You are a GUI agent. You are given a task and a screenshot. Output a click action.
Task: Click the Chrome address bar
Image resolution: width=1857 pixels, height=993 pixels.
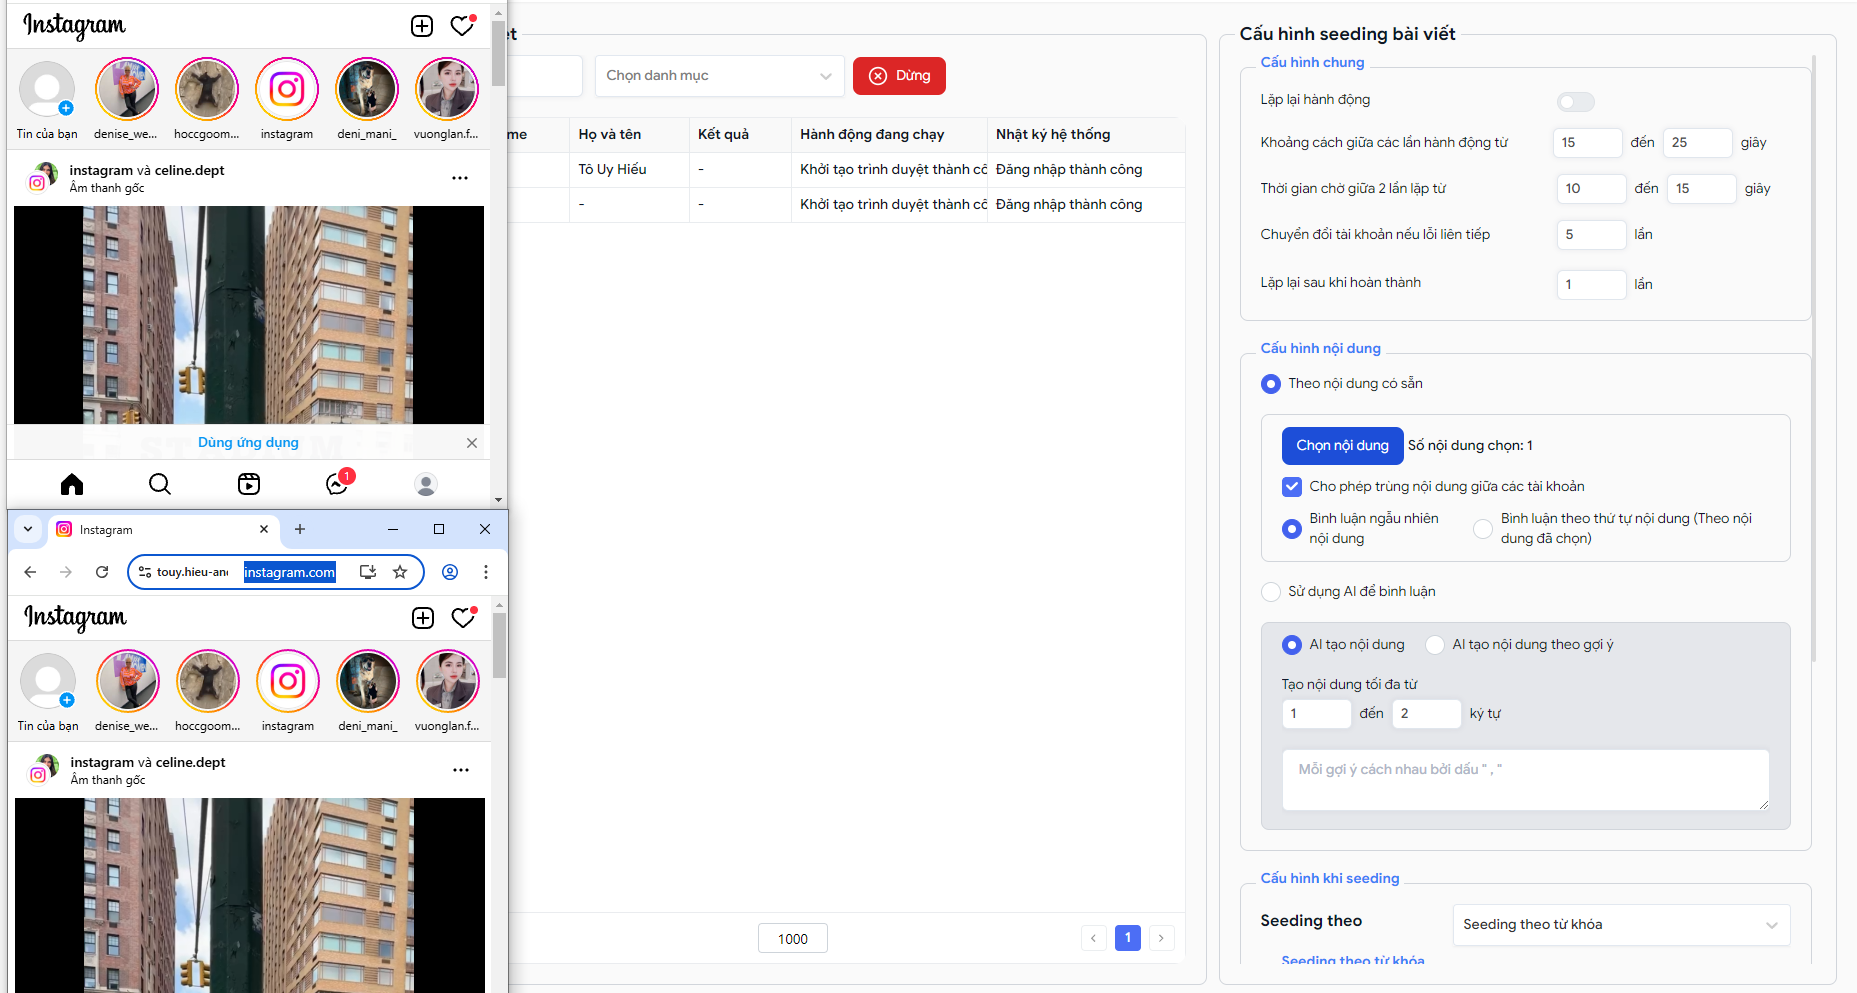click(x=276, y=572)
